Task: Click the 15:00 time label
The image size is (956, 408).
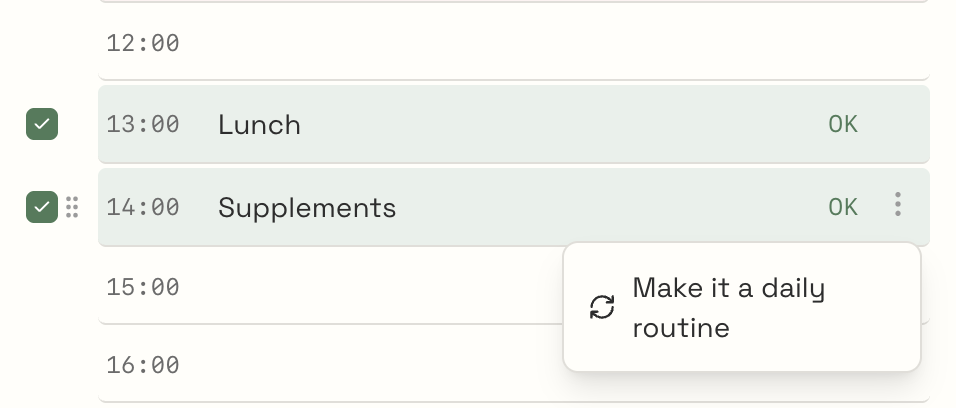Action: pos(143,288)
